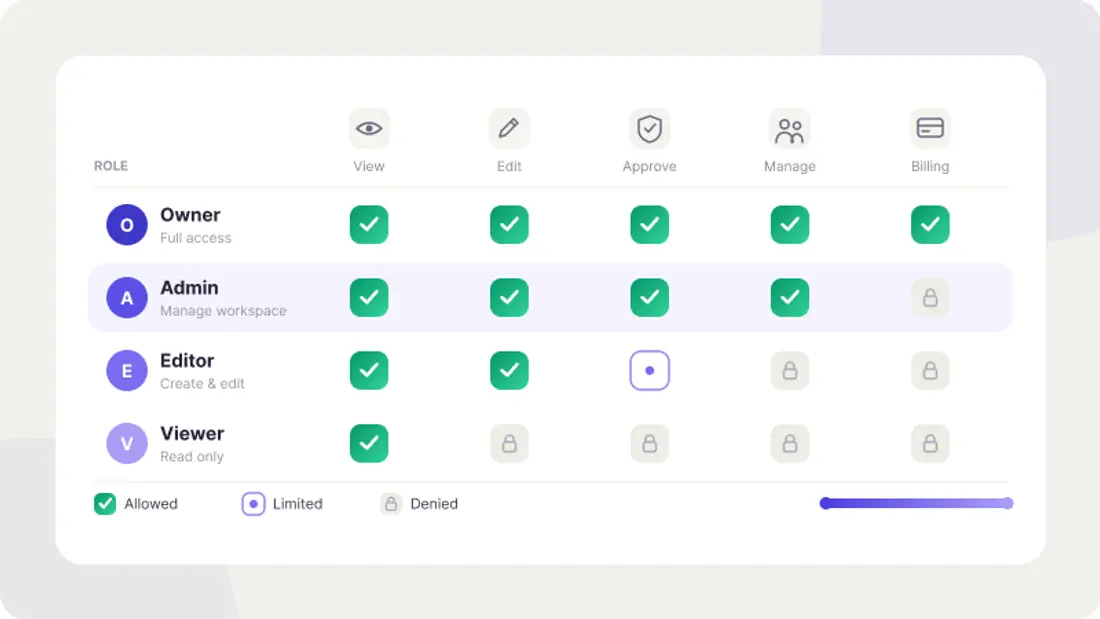Toggle Viewer's View permission checkbox

(369, 444)
